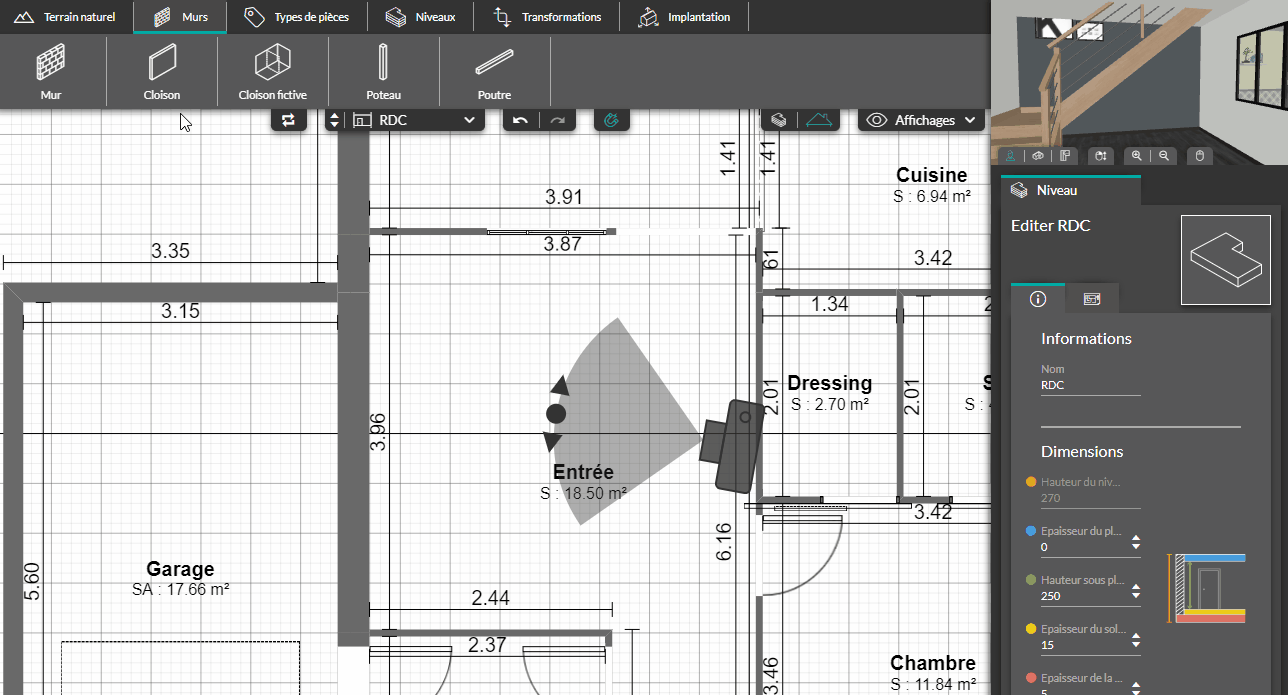Enable first-person view in 3D preview

(x=1011, y=156)
